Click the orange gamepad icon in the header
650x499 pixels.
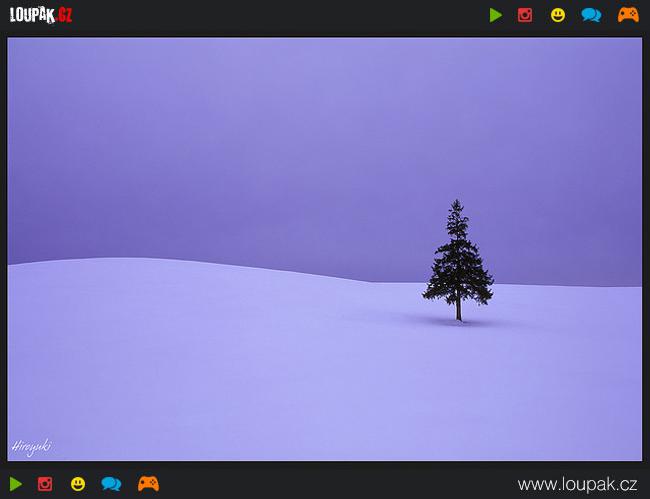tap(628, 15)
